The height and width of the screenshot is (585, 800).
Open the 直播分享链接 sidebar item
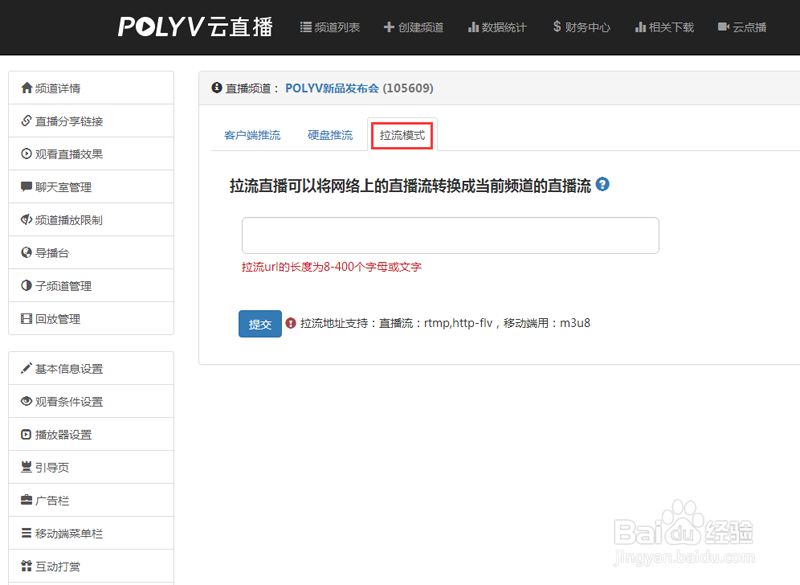[91, 121]
